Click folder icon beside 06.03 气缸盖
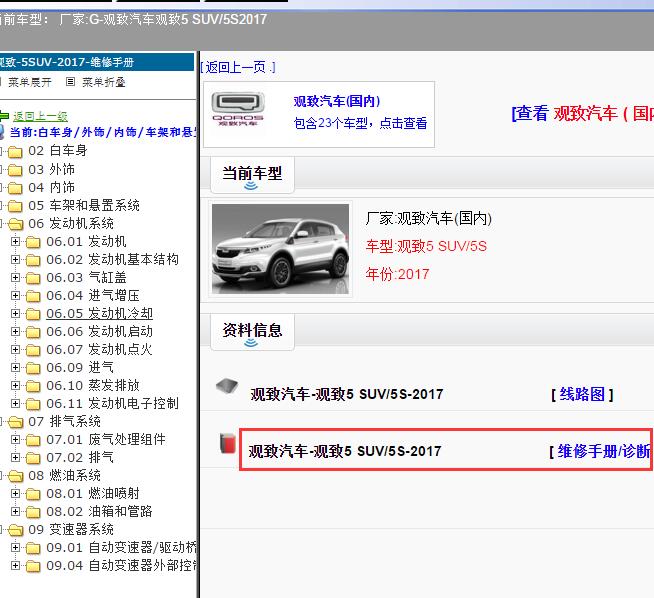 click(33, 278)
